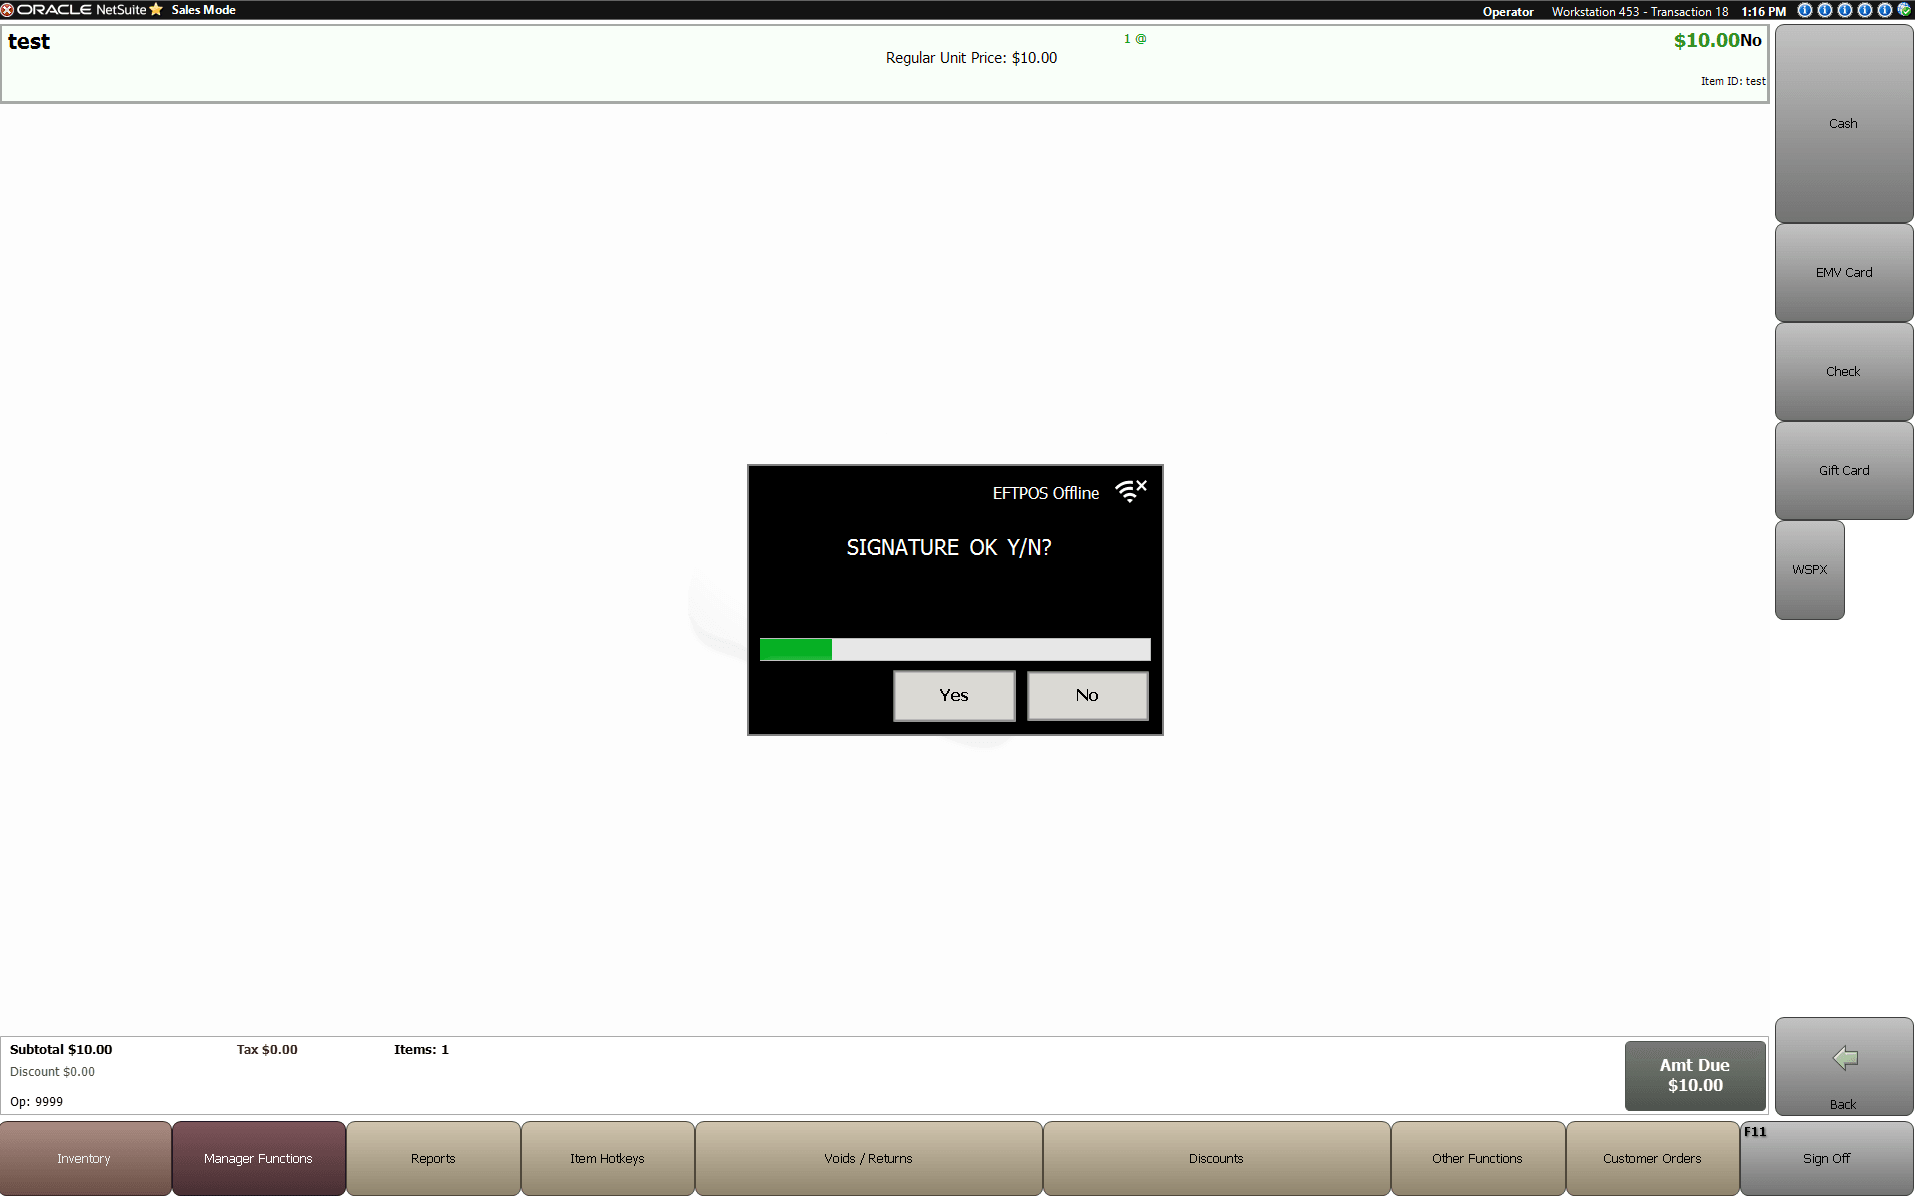Image resolution: width=1915 pixels, height=1196 pixels.
Task: Click Amt Due $10.00 button
Action: (x=1695, y=1075)
